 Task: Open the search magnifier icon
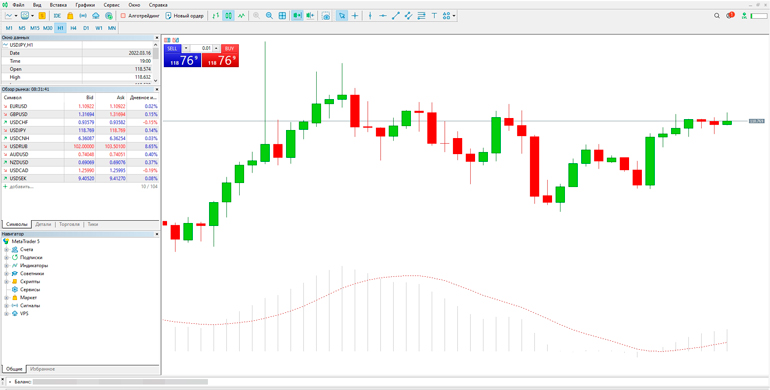click(717, 16)
